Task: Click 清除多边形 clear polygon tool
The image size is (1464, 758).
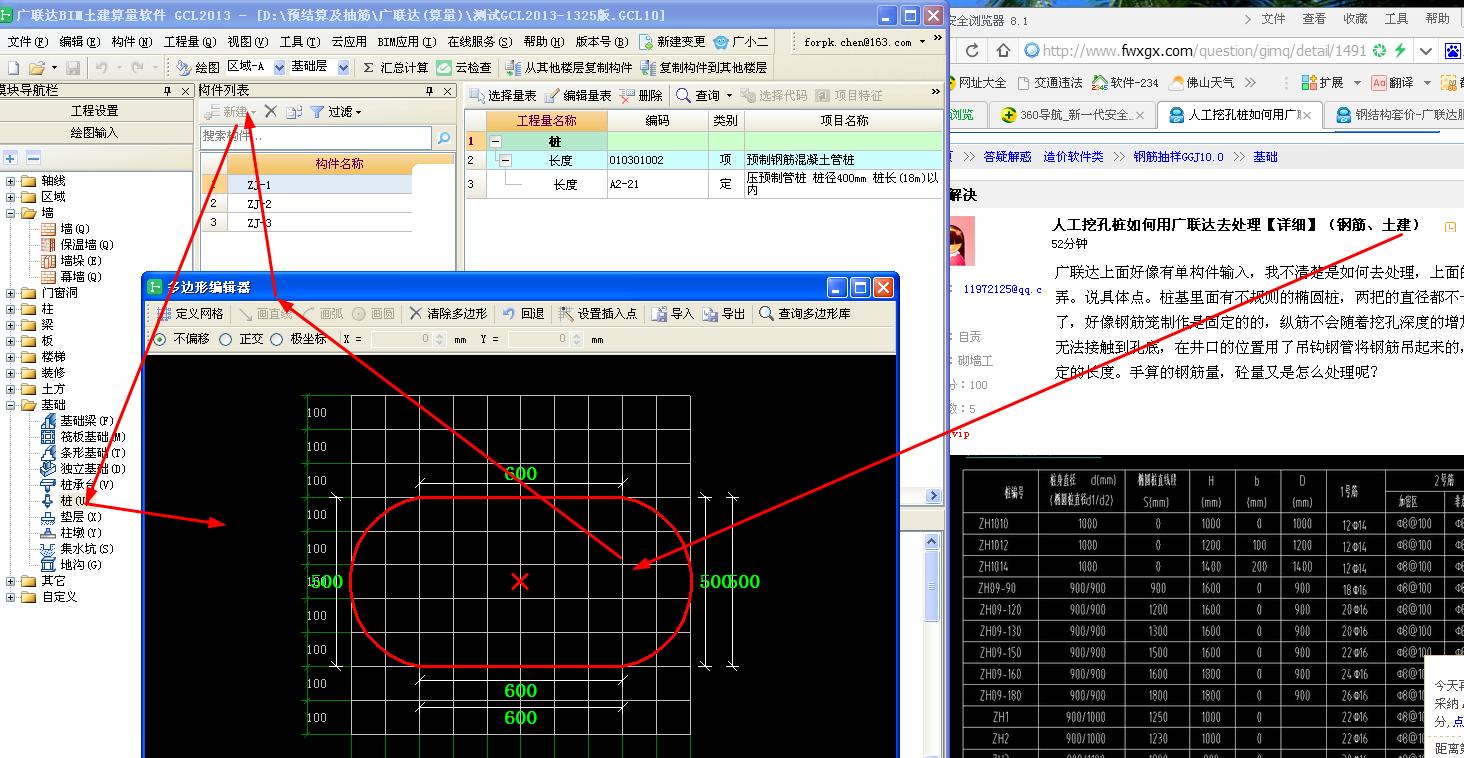Action: click(x=449, y=313)
